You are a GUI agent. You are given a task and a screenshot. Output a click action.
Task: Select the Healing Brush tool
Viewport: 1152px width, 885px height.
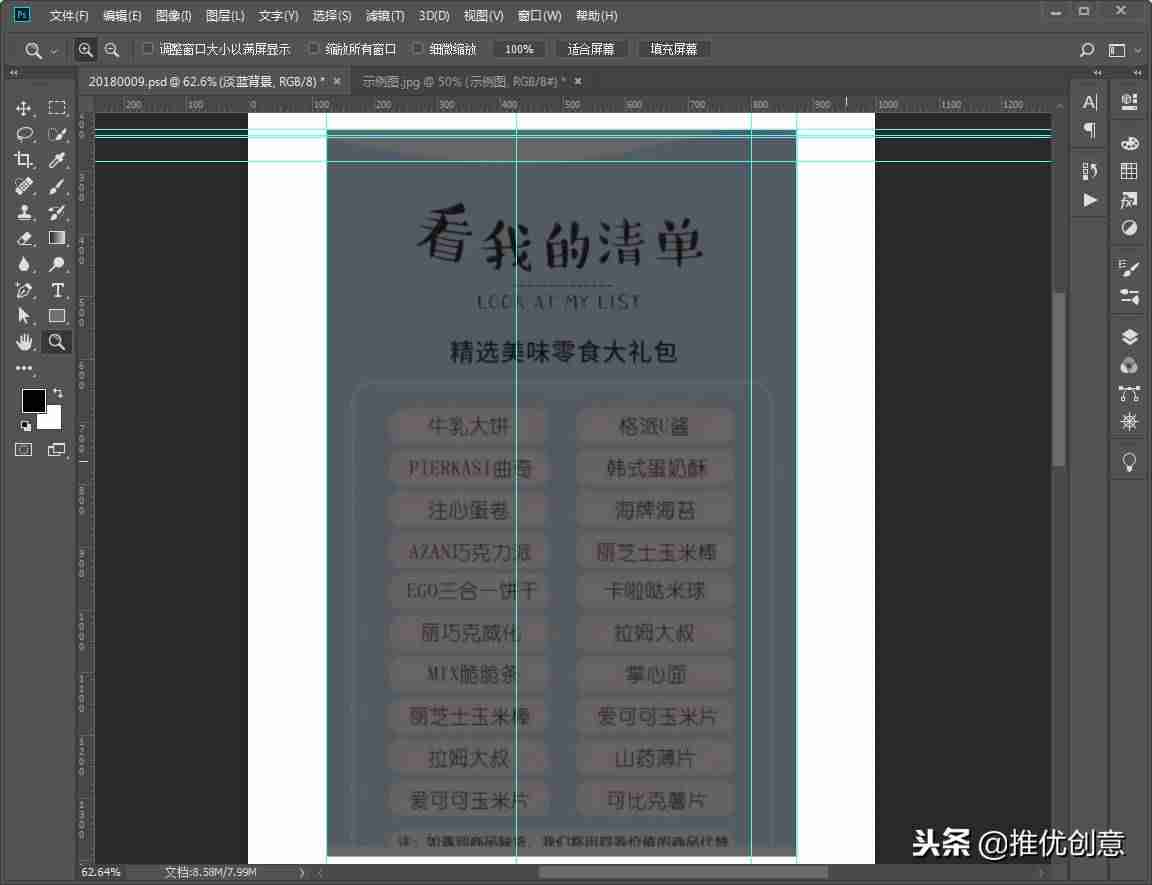pos(24,186)
